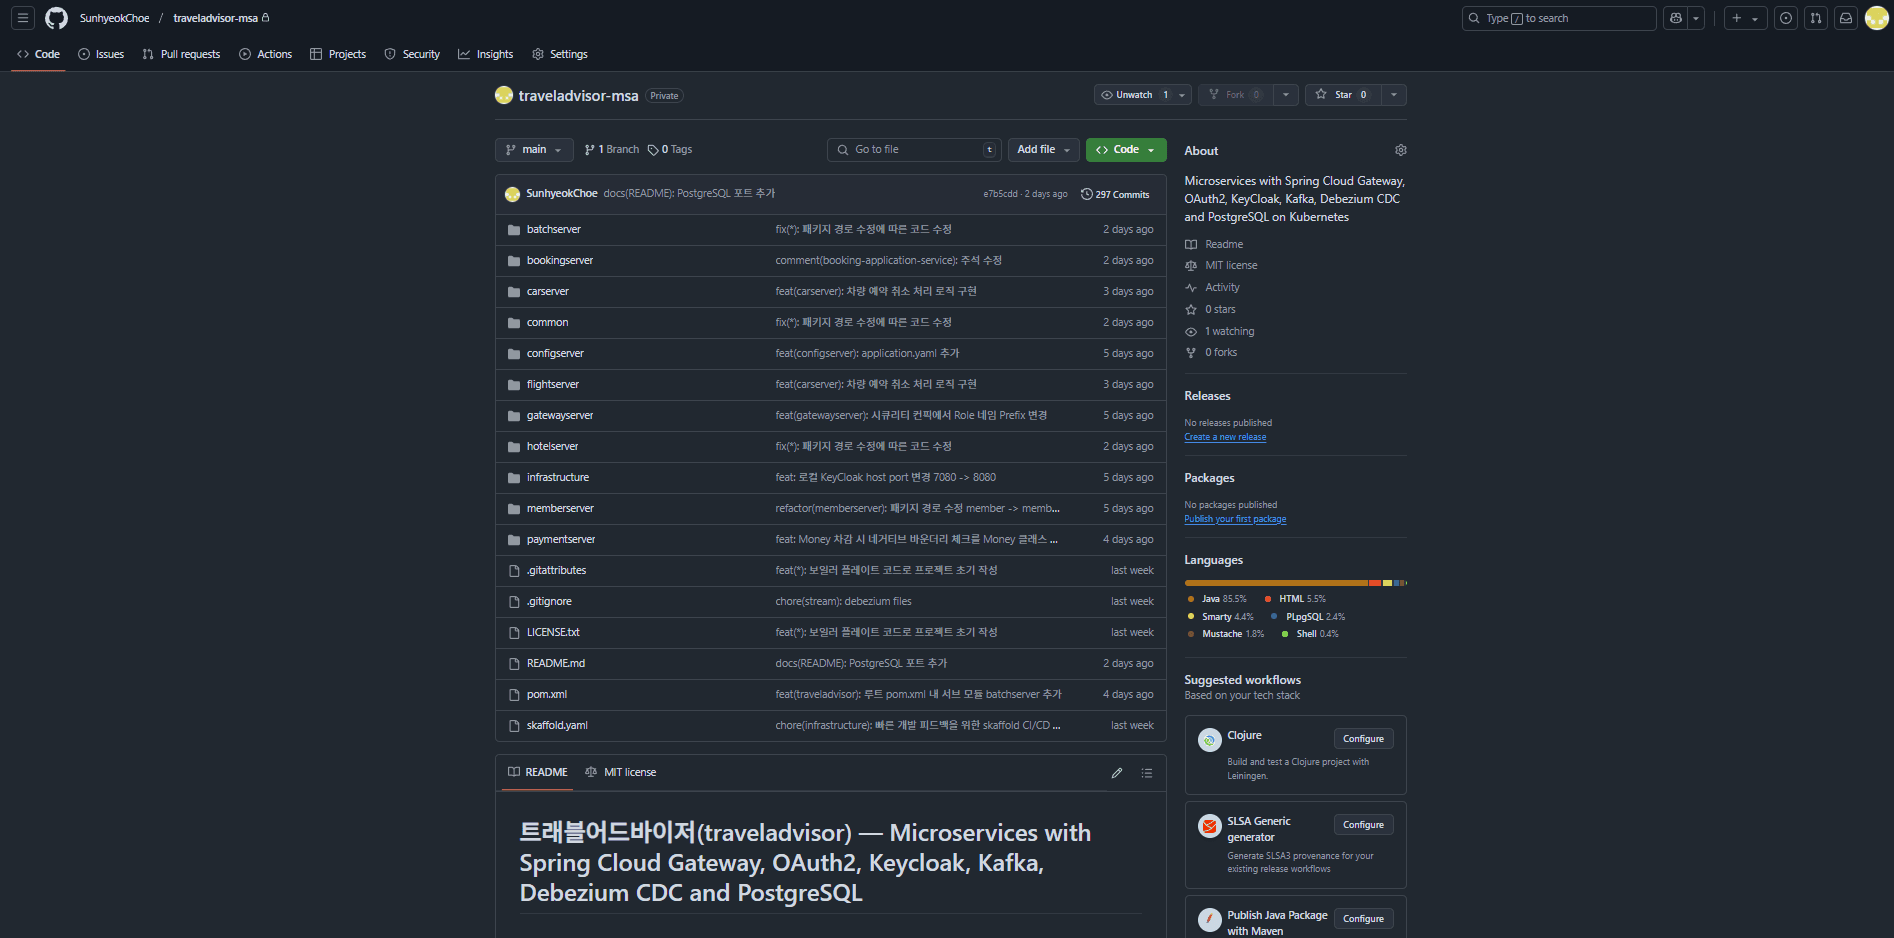Configure the Clojure suggested workflow
The height and width of the screenshot is (938, 1894).
coord(1363,739)
